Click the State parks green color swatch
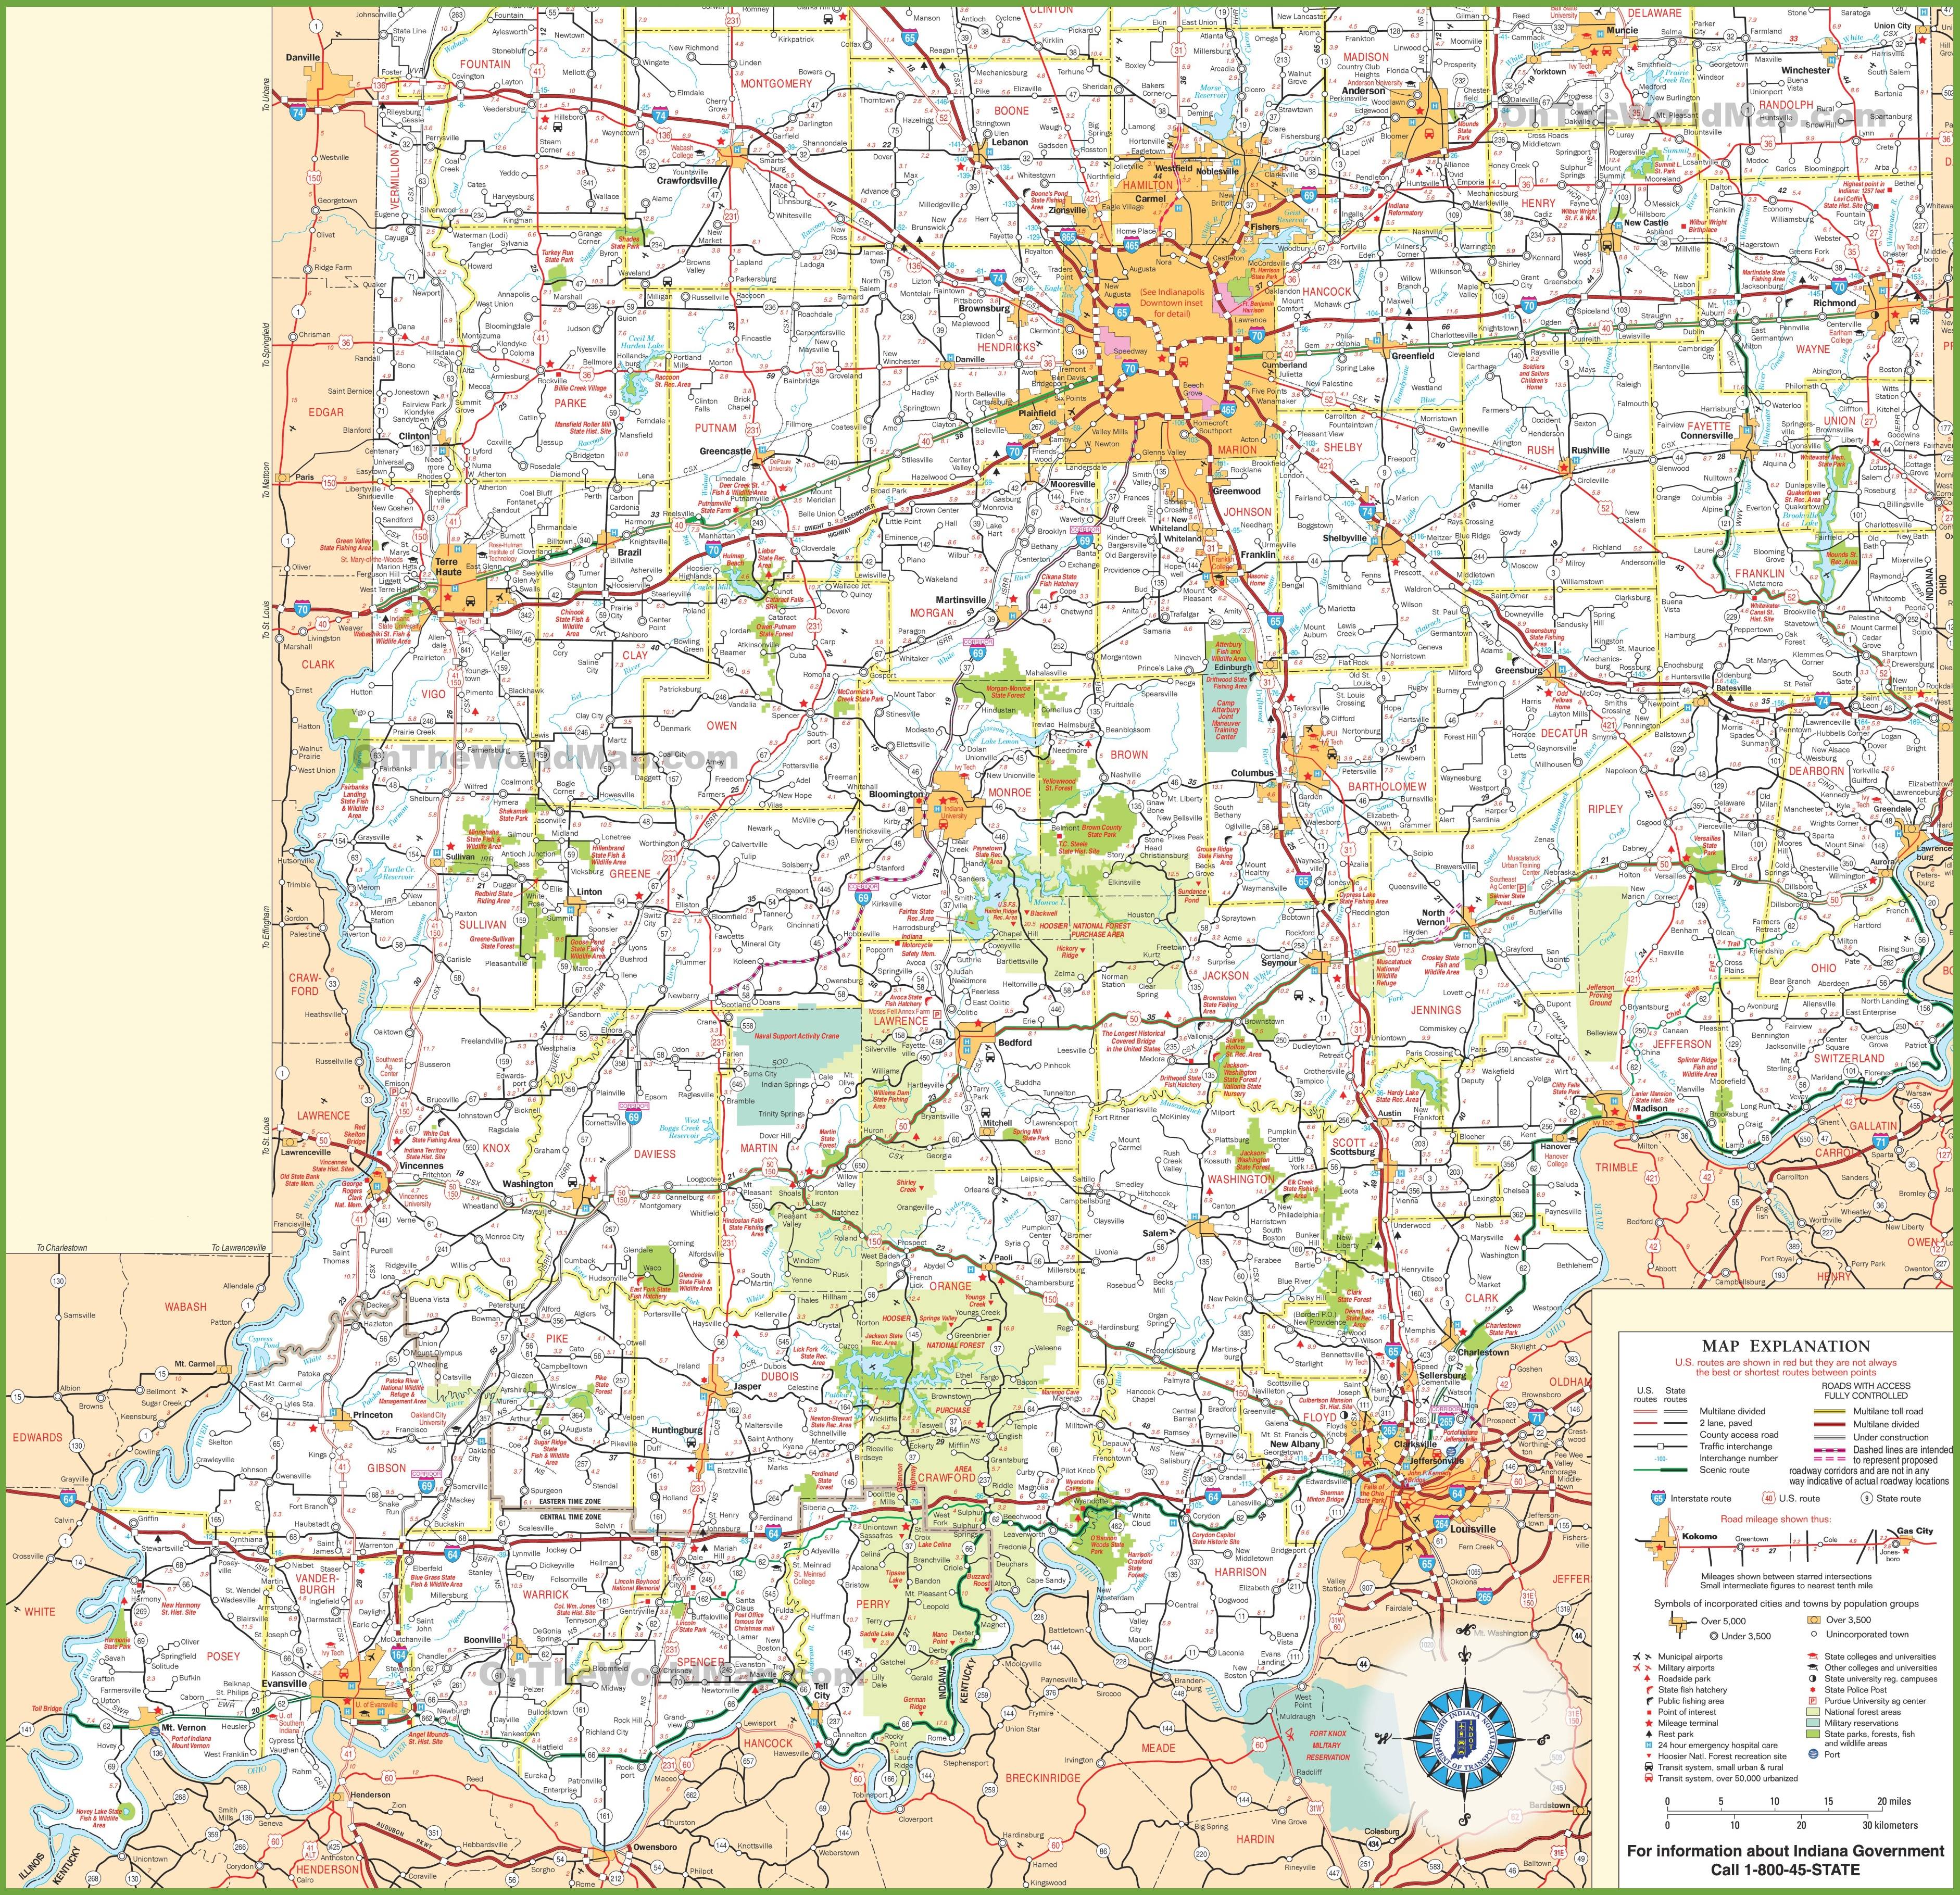1960x1895 pixels. (1813, 1734)
